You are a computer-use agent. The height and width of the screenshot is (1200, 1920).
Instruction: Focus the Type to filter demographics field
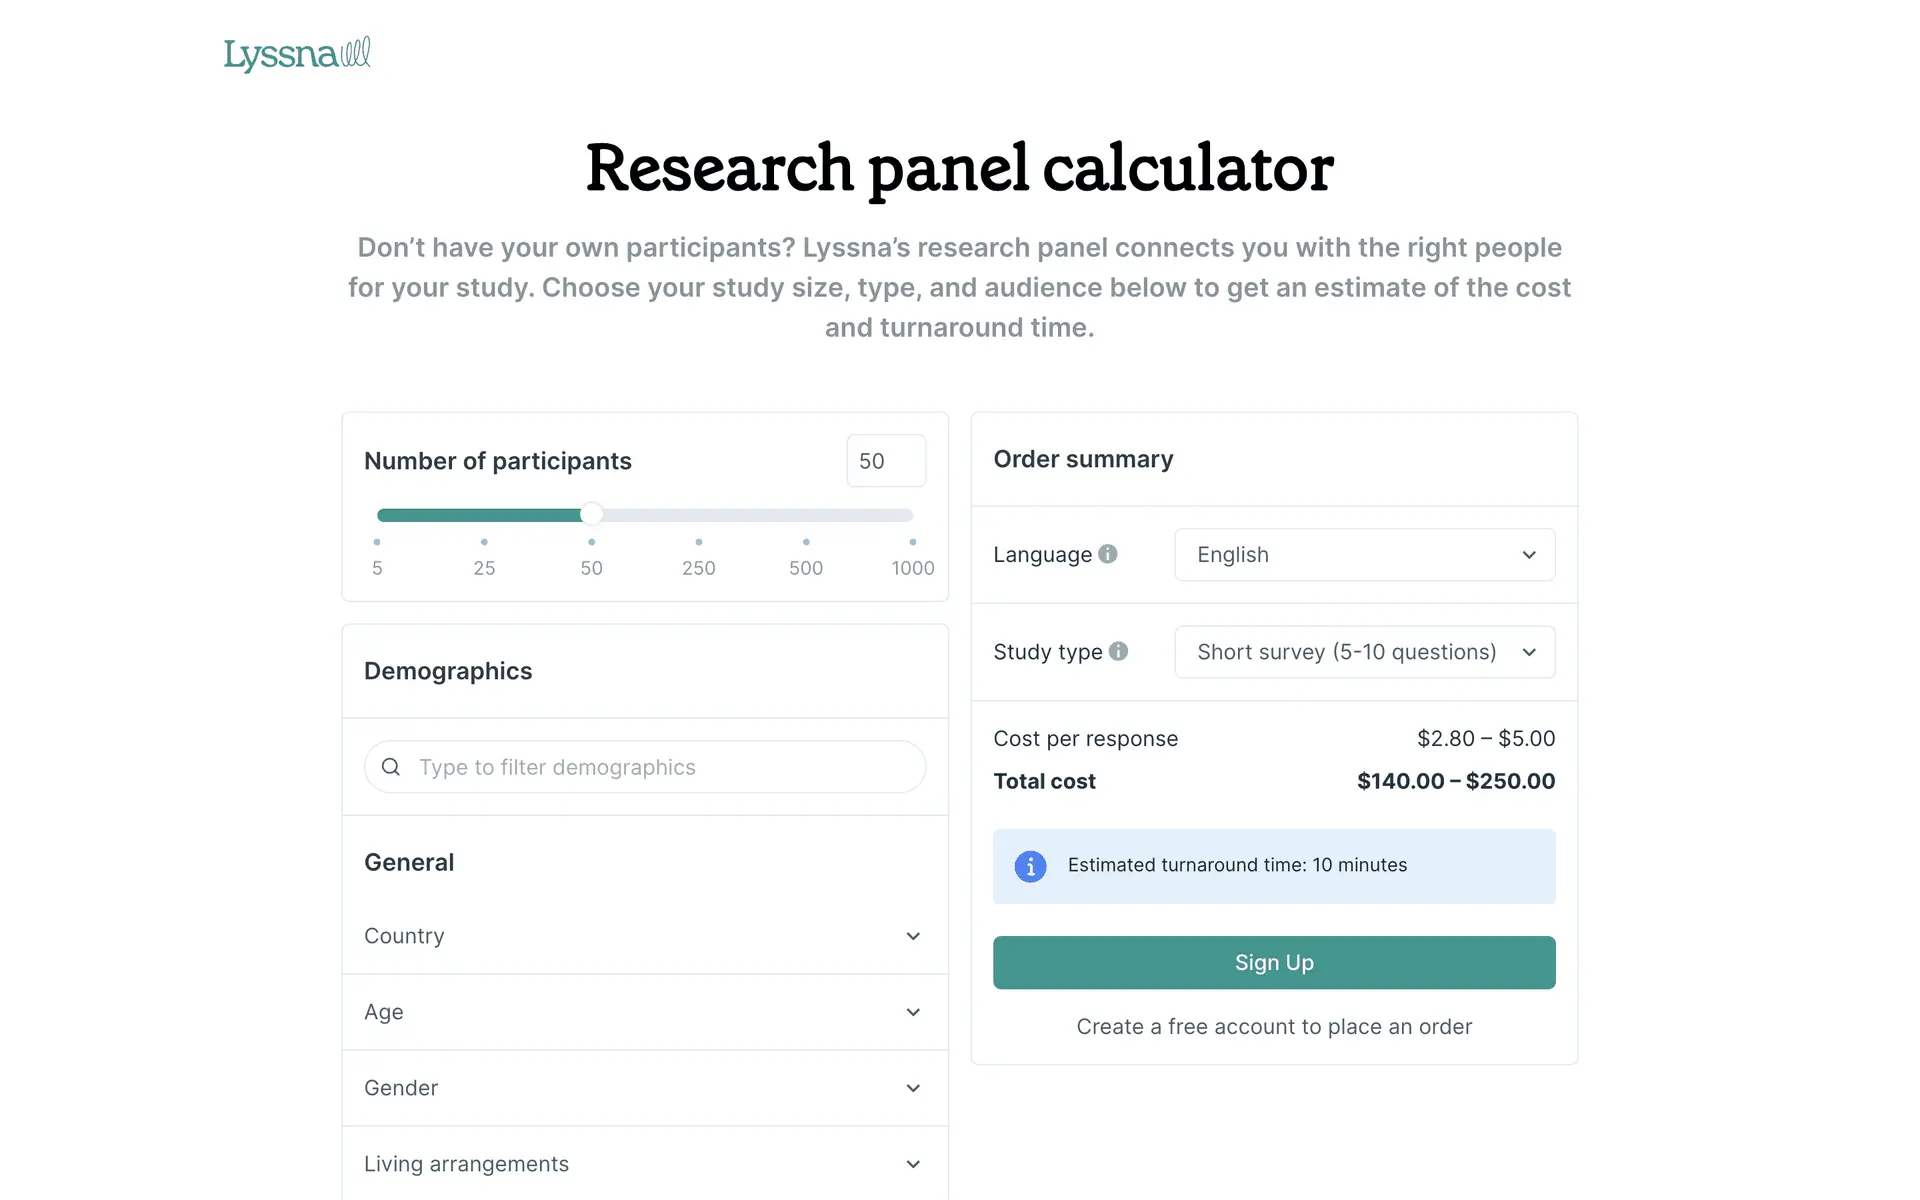(660, 767)
